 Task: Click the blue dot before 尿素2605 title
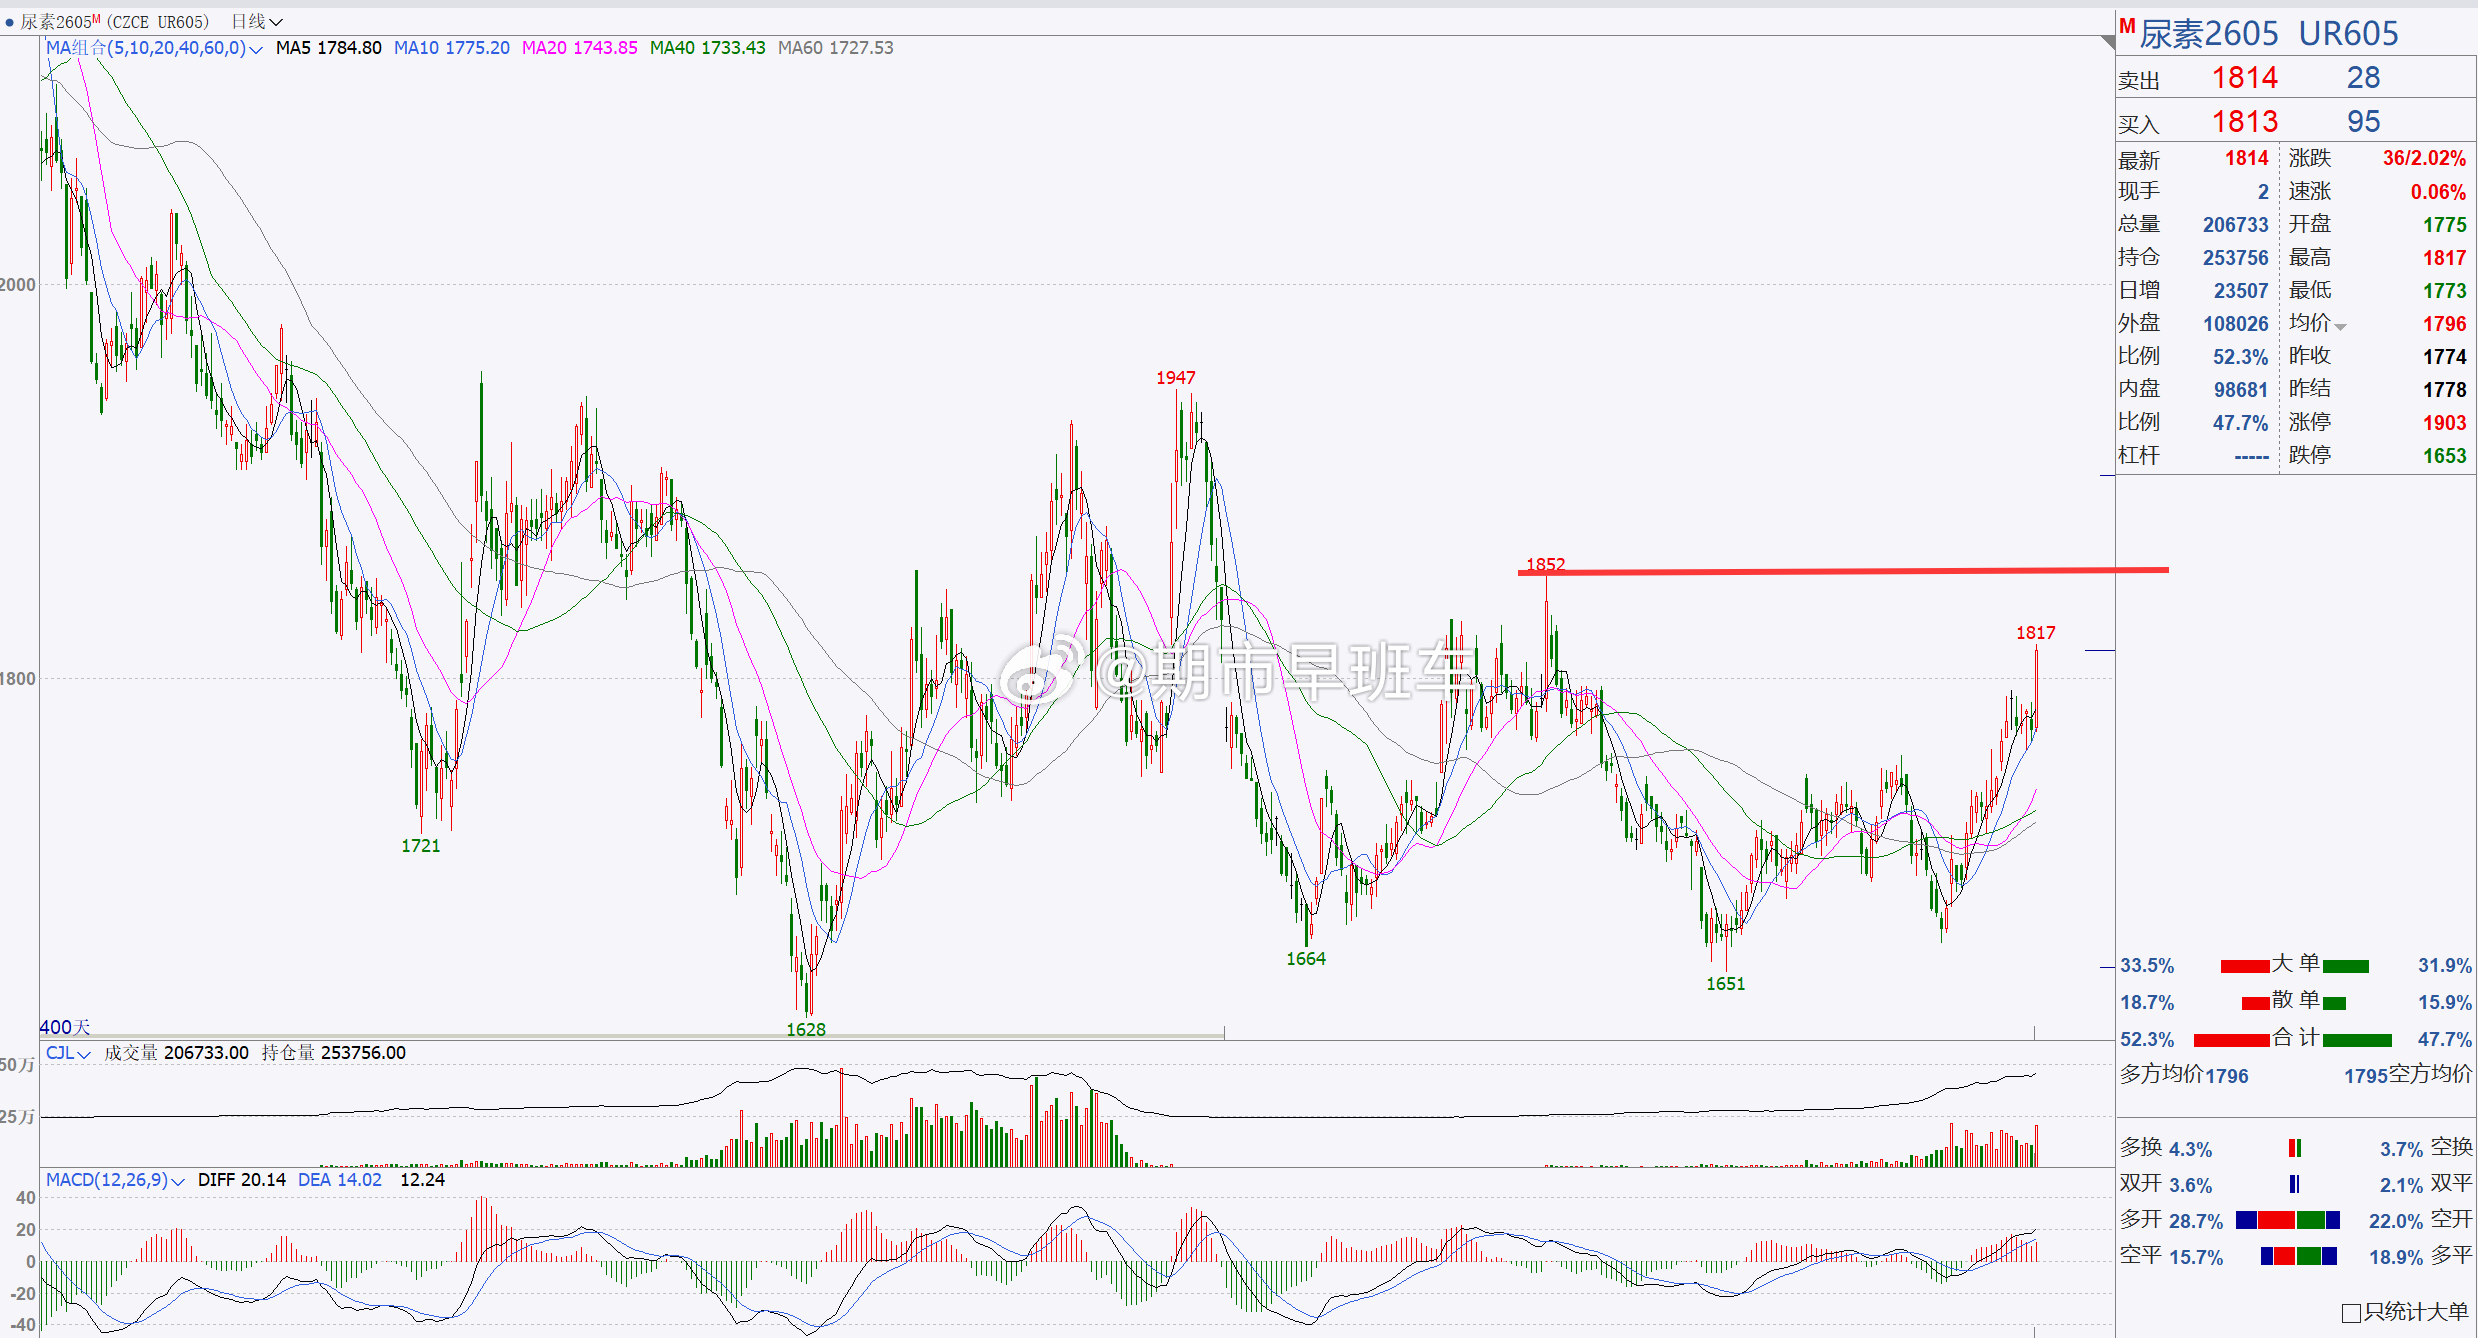9,22
